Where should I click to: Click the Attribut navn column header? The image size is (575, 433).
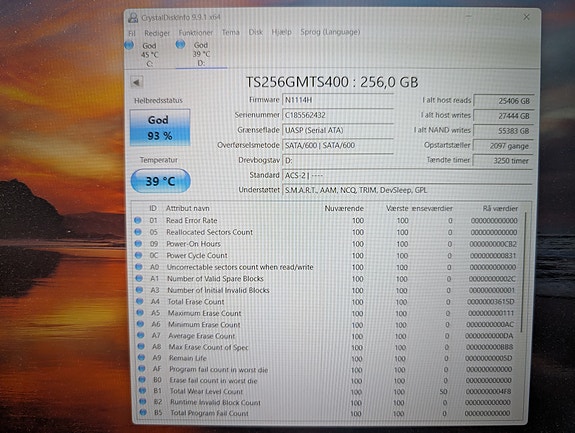[x=187, y=208]
